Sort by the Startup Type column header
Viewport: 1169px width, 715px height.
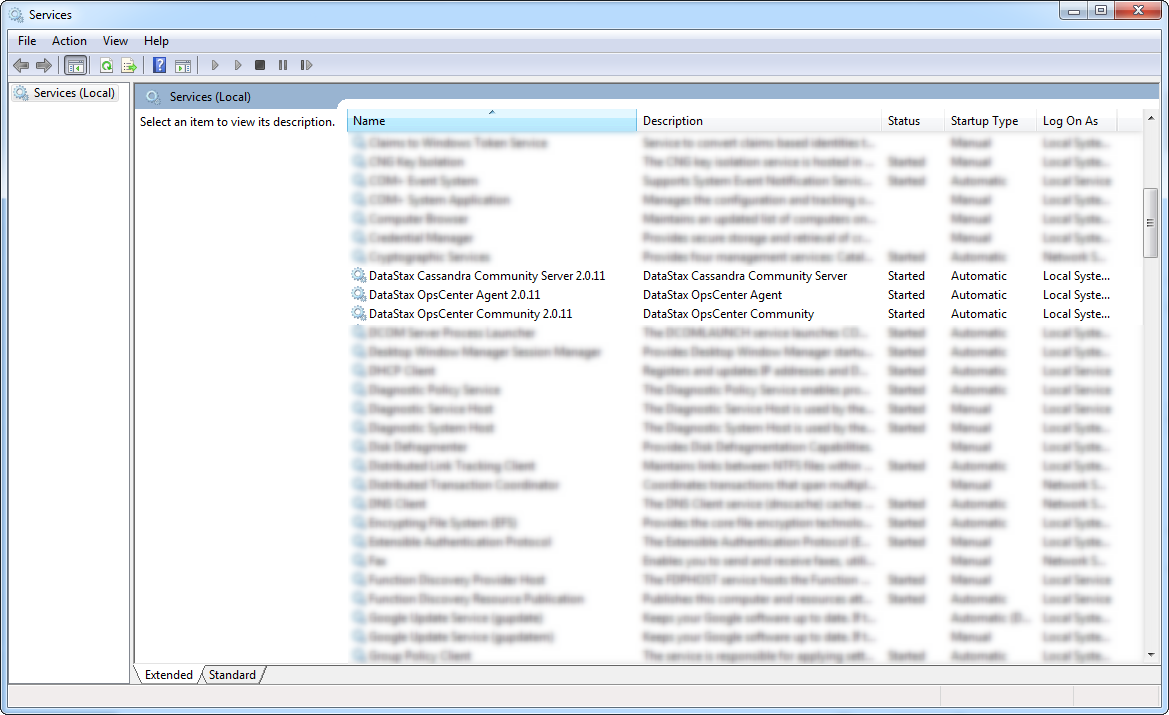click(990, 121)
